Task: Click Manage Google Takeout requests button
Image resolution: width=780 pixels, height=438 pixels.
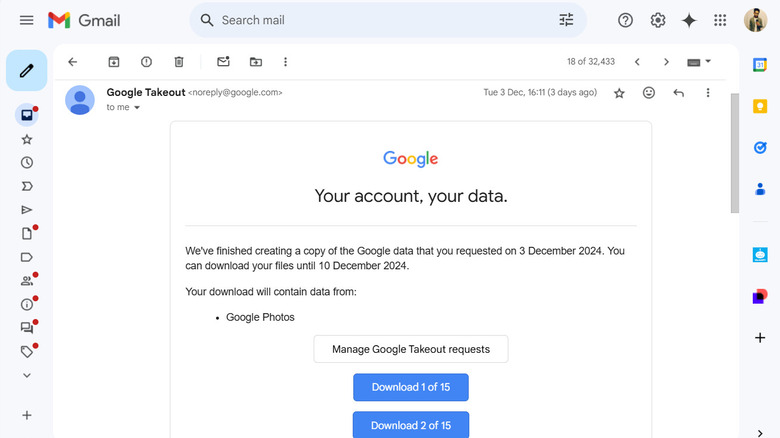Action: 410,349
